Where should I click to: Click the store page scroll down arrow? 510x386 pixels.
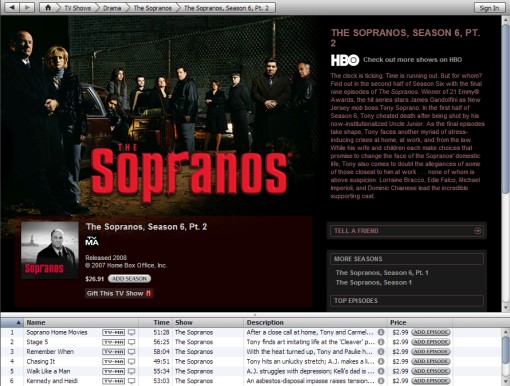pos(506,308)
